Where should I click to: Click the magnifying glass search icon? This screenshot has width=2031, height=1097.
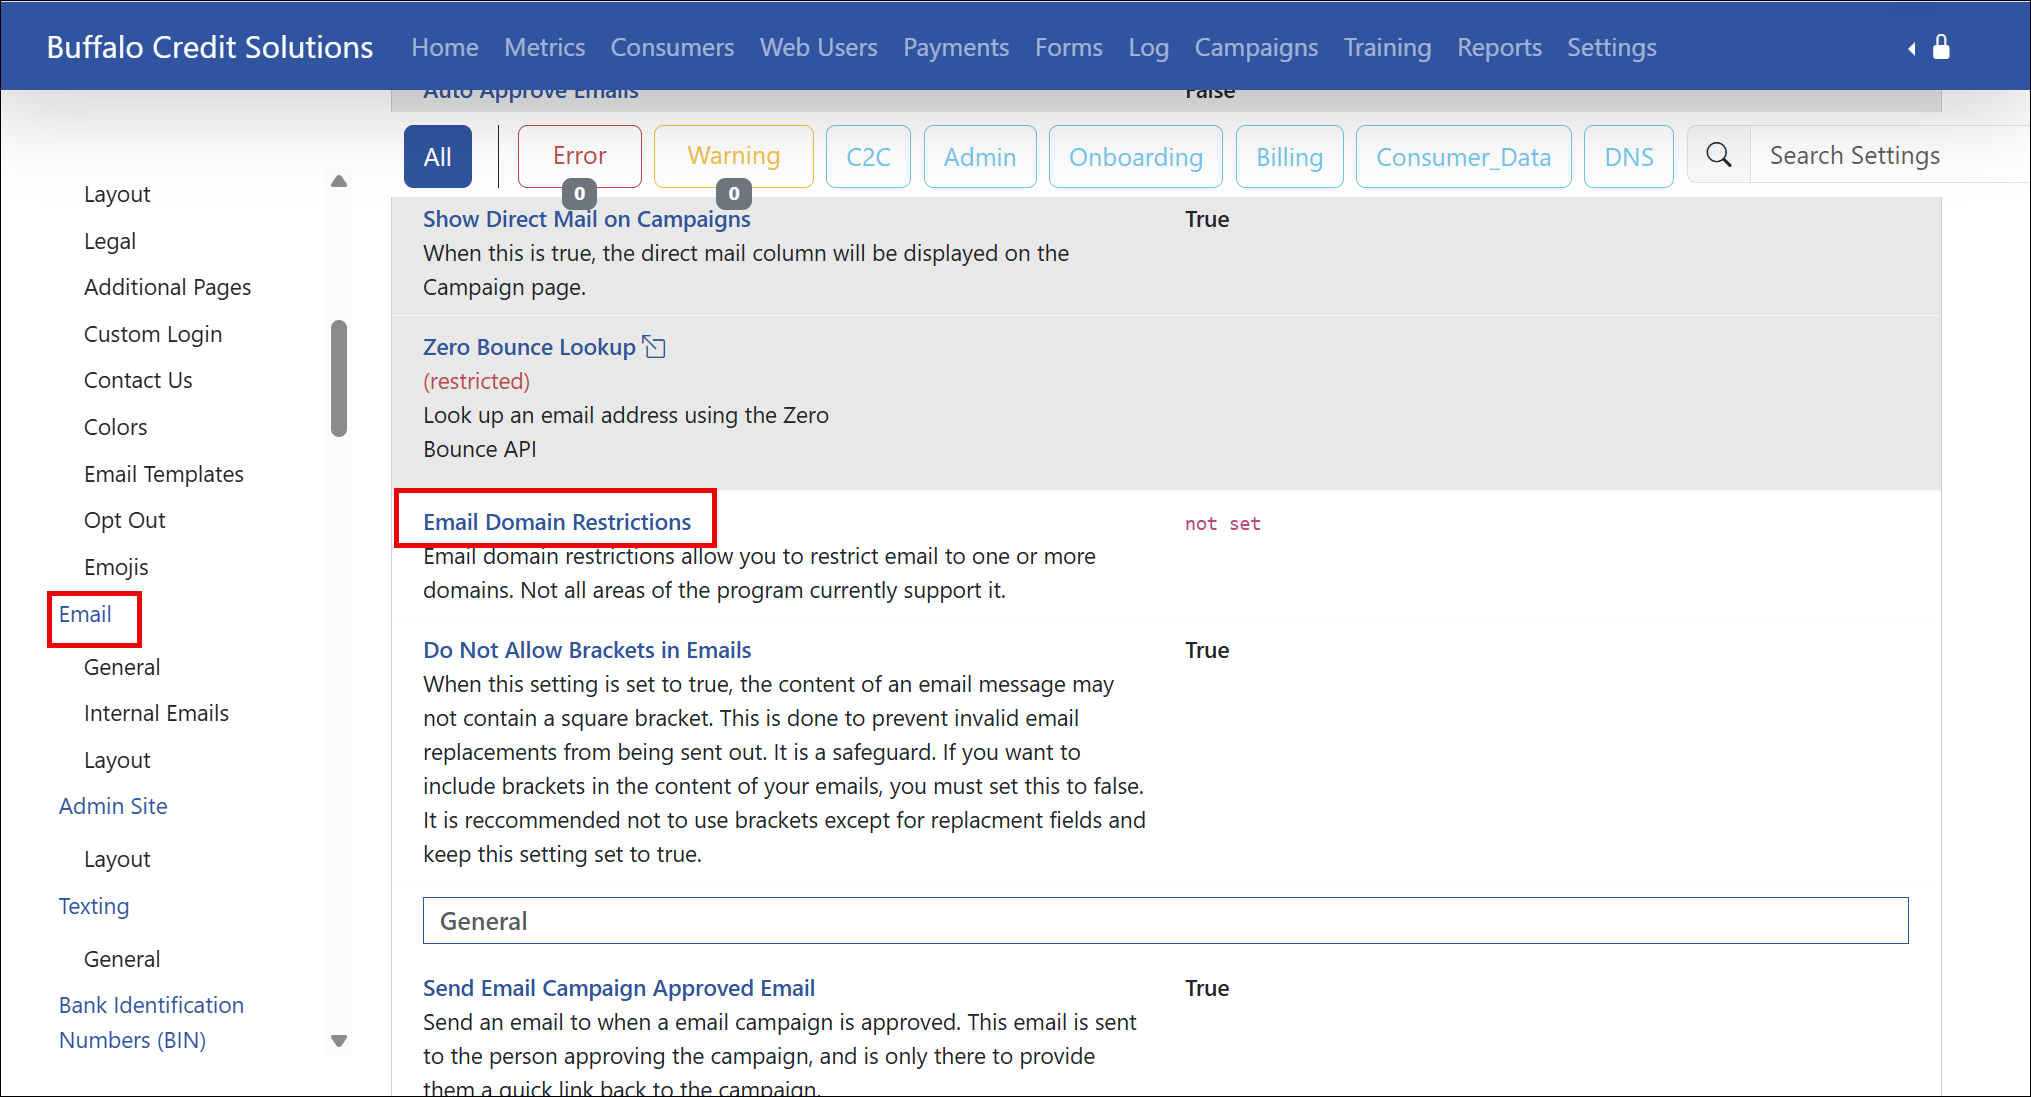(1718, 155)
